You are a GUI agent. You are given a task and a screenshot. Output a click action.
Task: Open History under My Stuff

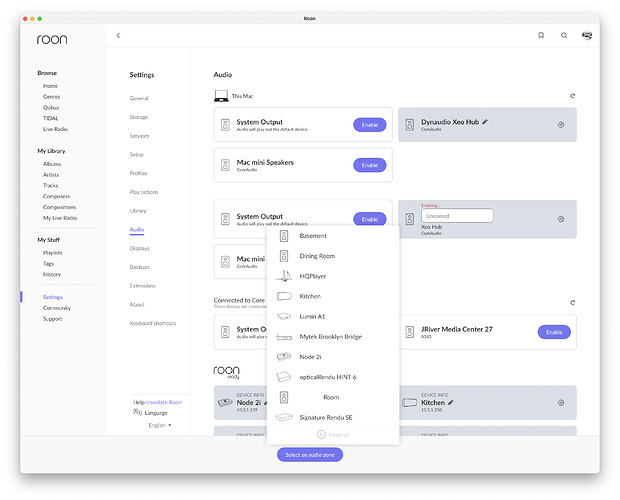click(x=52, y=275)
